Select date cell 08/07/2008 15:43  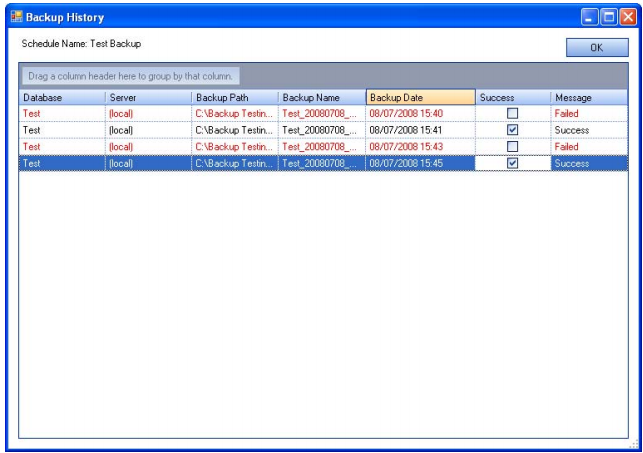[x=420, y=147]
